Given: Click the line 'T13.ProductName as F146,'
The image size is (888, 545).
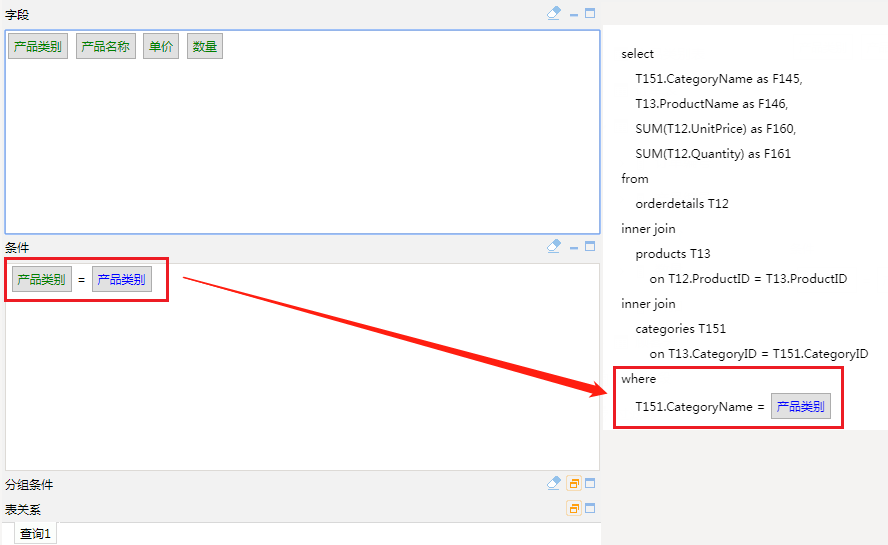Looking at the screenshot, I should tap(711, 104).
